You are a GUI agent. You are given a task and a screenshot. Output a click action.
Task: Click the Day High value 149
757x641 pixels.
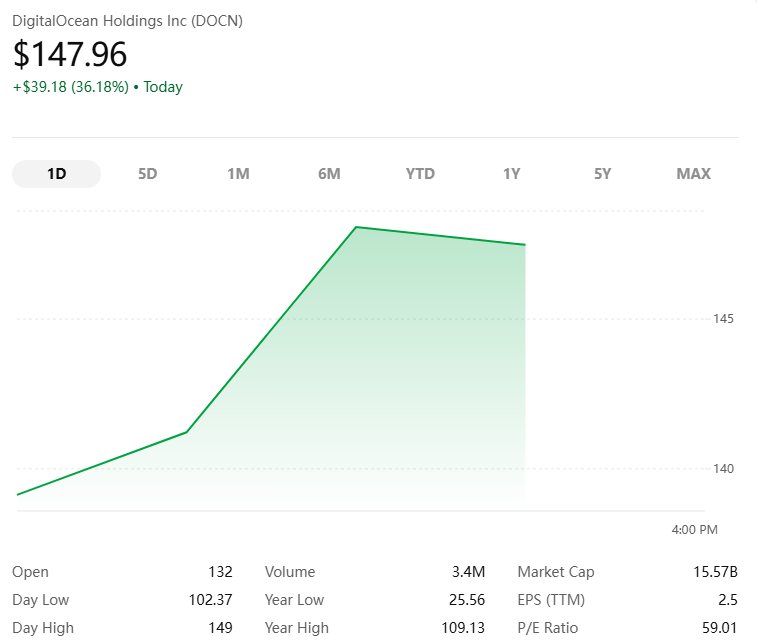(220, 628)
